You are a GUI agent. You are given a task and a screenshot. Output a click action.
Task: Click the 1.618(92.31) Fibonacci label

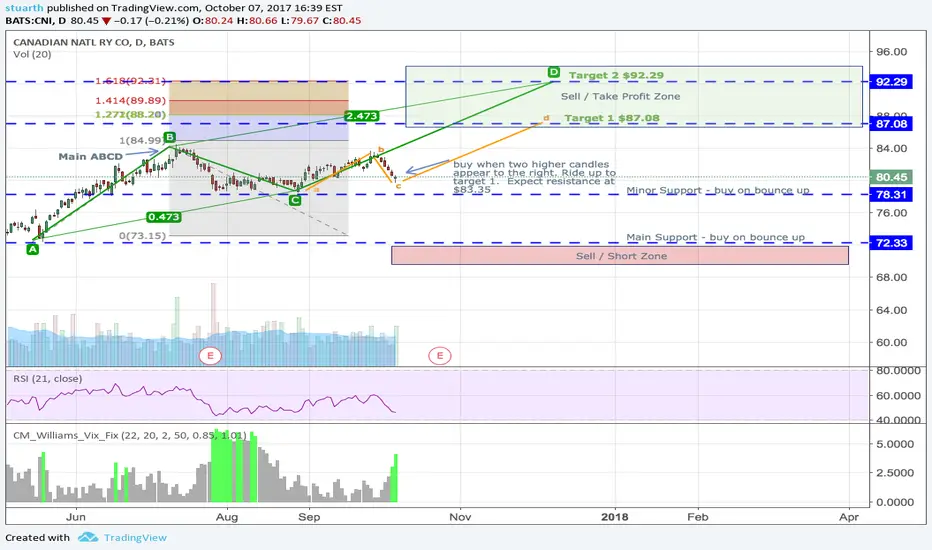(130, 81)
